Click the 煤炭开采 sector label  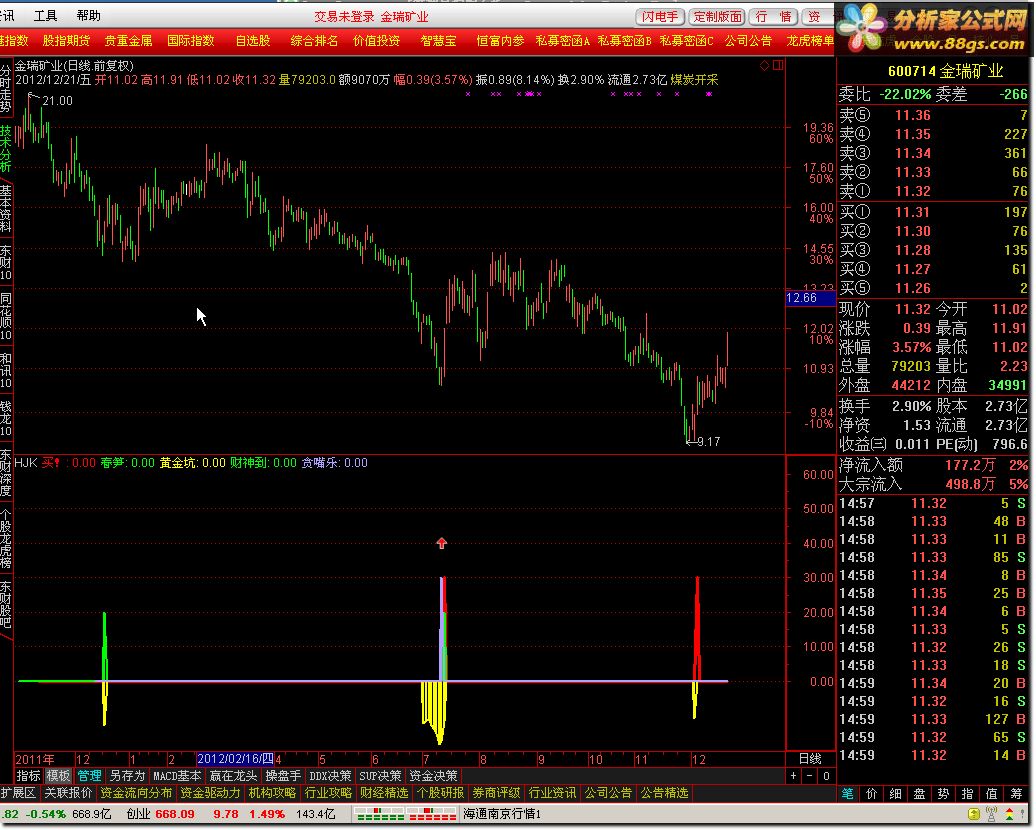[694, 80]
